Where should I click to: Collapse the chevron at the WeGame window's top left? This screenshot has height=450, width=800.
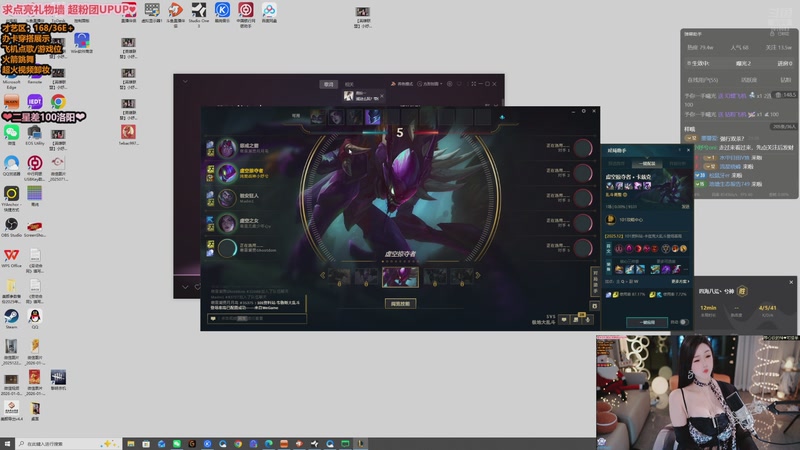click(185, 82)
